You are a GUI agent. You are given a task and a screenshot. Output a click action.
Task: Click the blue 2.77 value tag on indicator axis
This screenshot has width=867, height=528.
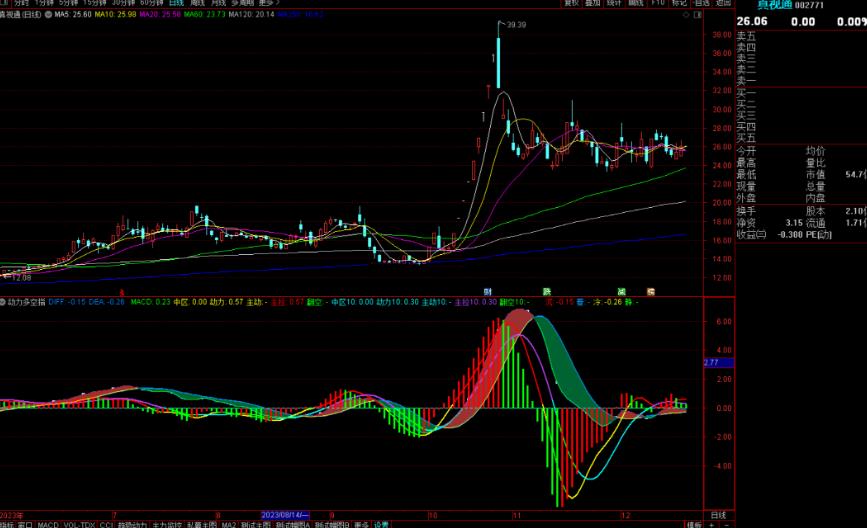(718, 363)
